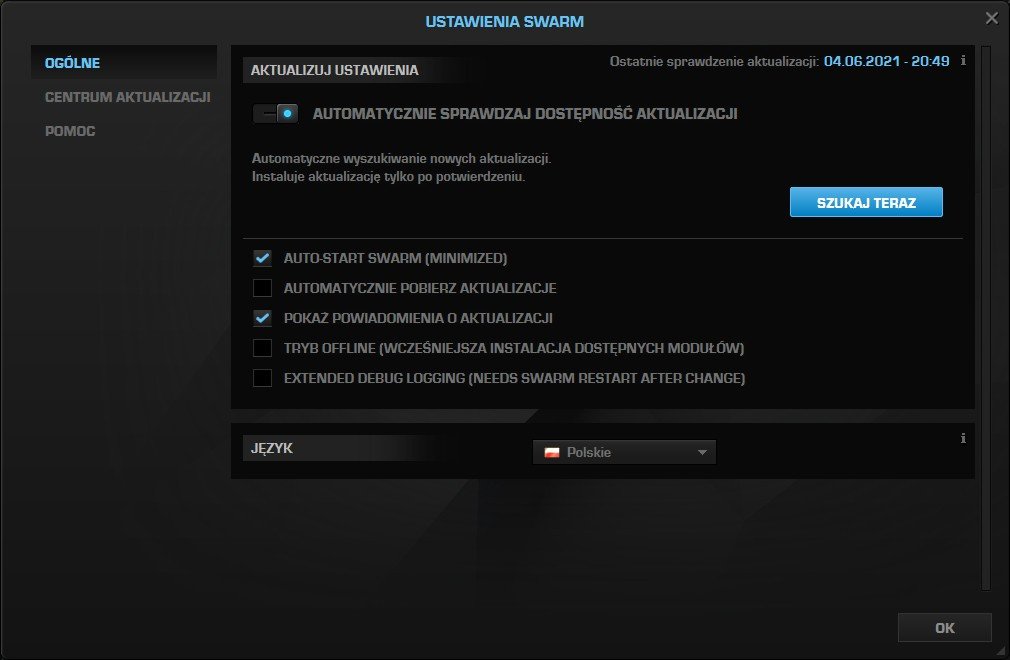The width and height of the screenshot is (1010, 660).
Task: Close the Ustawienia Swarm window
Action: point(991,18)
